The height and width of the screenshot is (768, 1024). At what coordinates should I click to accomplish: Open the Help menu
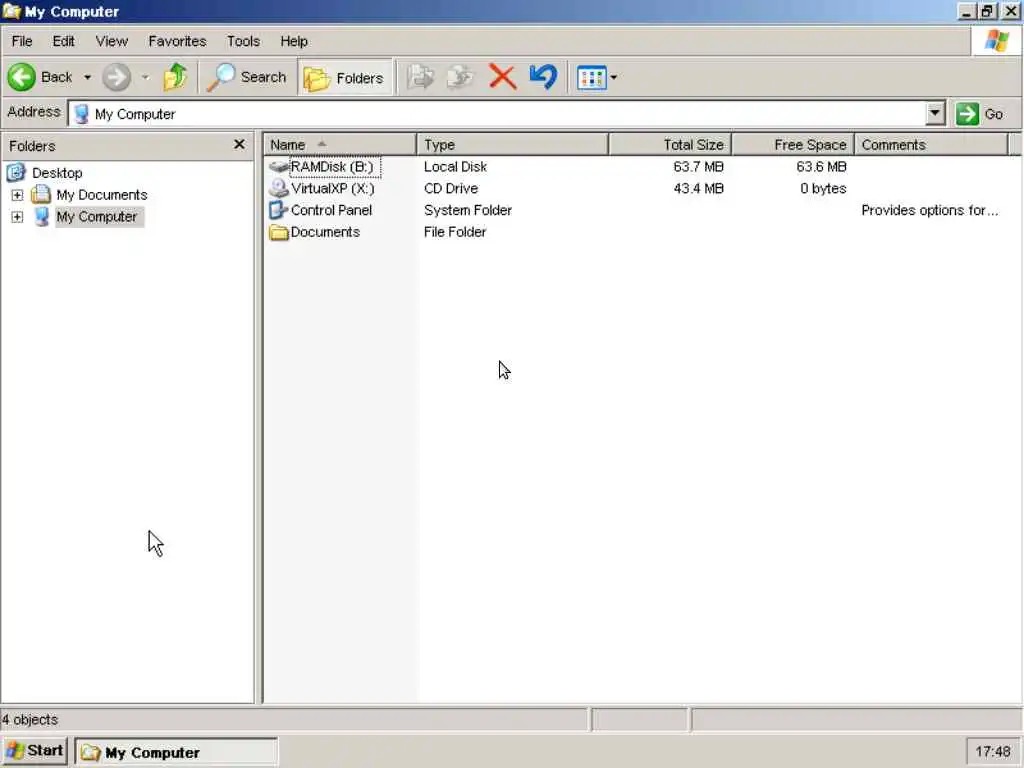coord(294,41)
